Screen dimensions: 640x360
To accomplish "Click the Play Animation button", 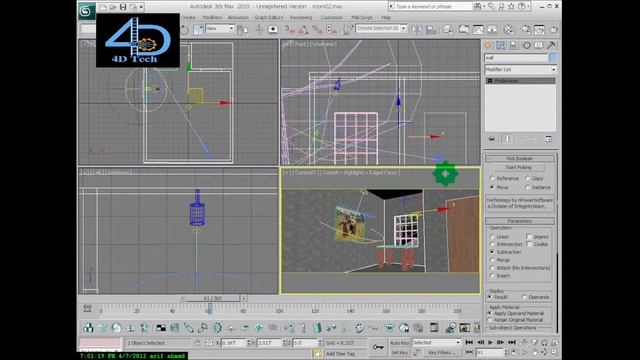I will coord(491,342).
